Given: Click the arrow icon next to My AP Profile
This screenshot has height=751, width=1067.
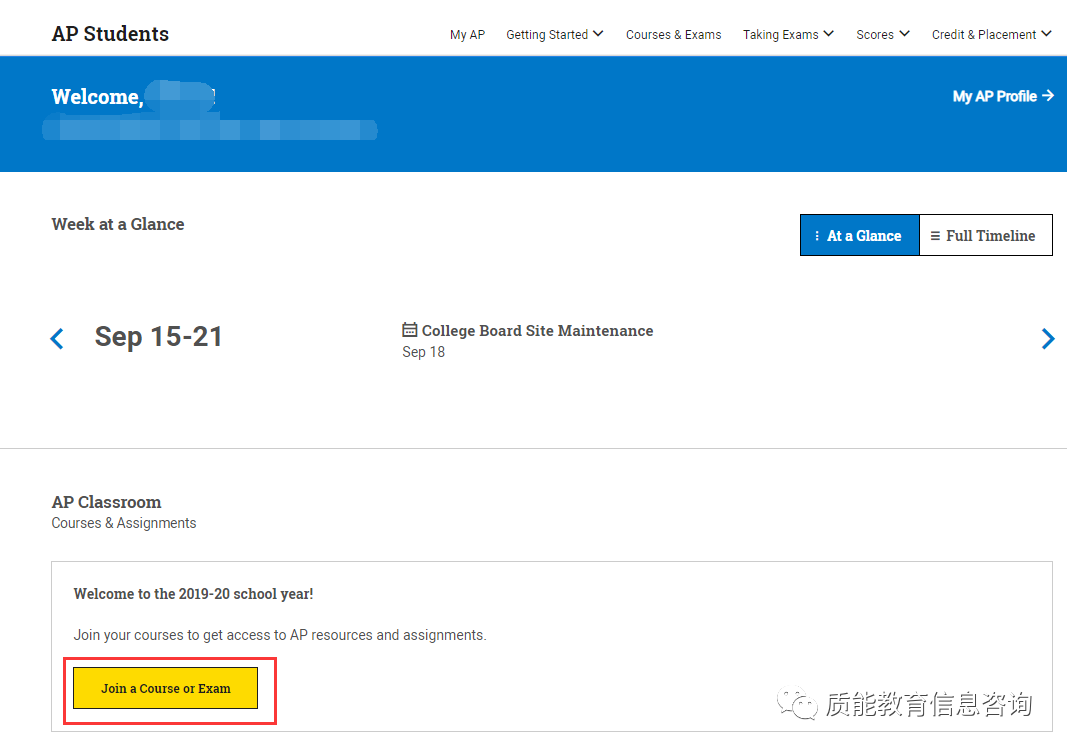Looking at the screenshot, I should 1048,96.
